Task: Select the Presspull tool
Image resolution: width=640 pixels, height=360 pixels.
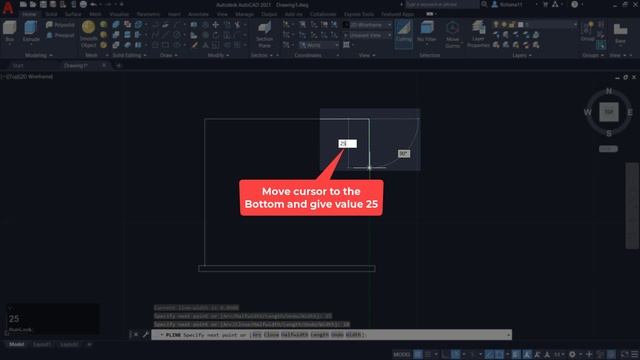Action: [60, 36]
